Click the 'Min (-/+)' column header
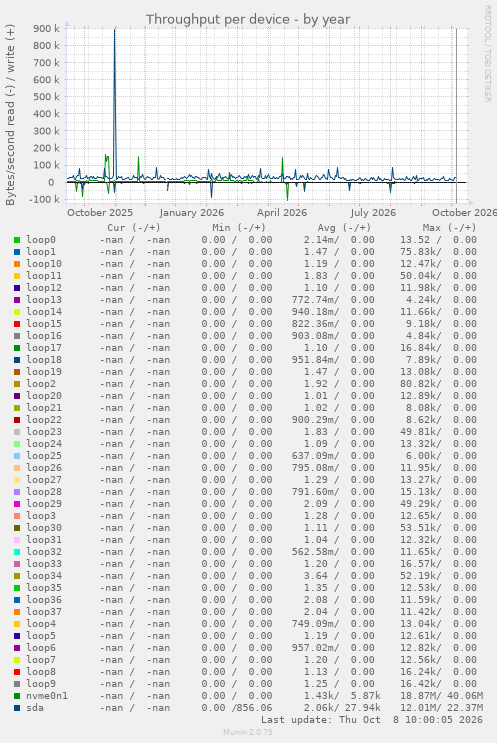The width and height of the screenshot is (497, 743). [x=239, y=228]
